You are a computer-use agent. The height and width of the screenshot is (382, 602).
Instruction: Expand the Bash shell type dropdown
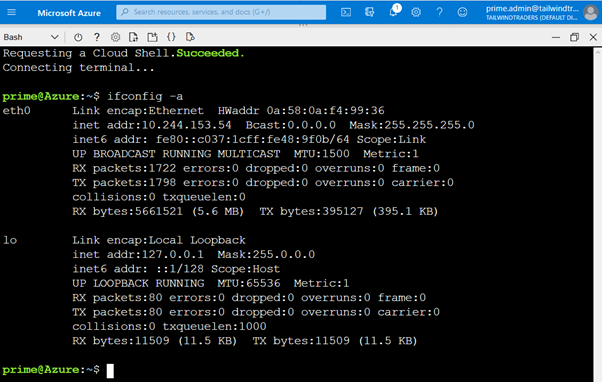31,37
